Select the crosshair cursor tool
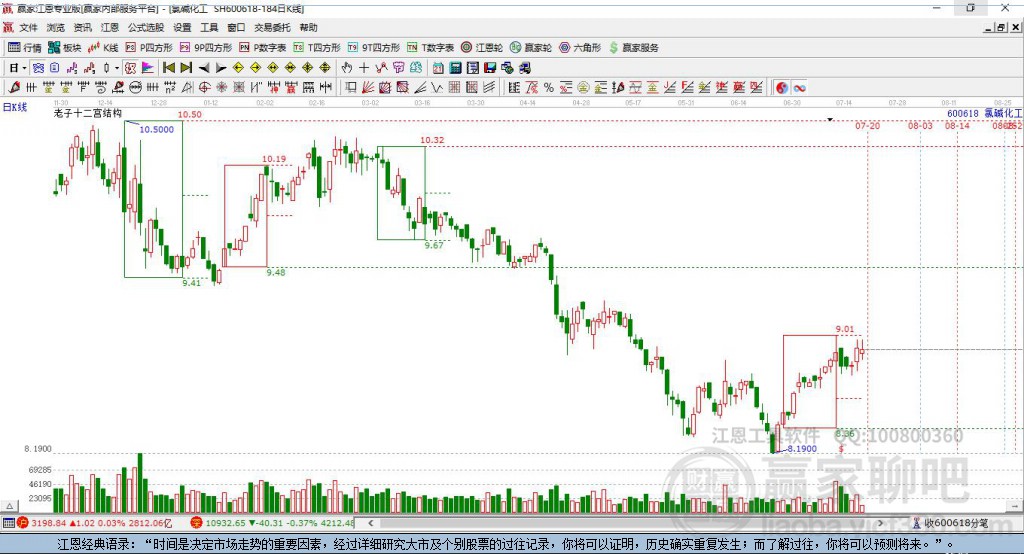This screenshot has height=554, width=1024. [x=364, y=67]
